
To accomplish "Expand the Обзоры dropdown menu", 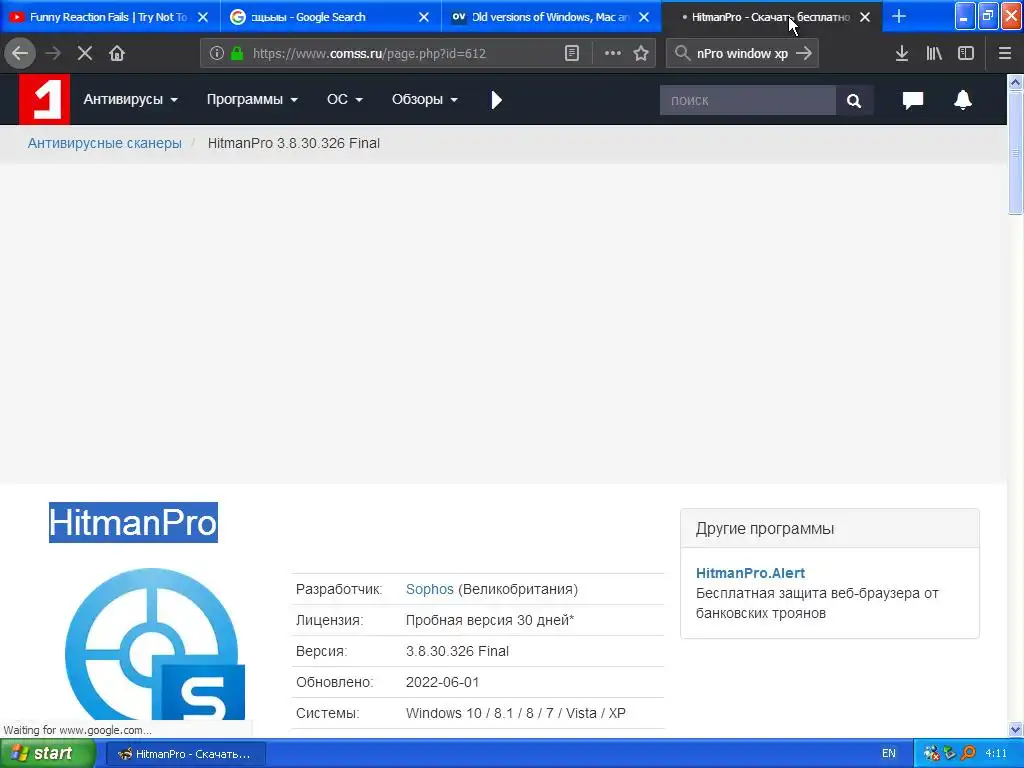I will [x=424, y=99].
